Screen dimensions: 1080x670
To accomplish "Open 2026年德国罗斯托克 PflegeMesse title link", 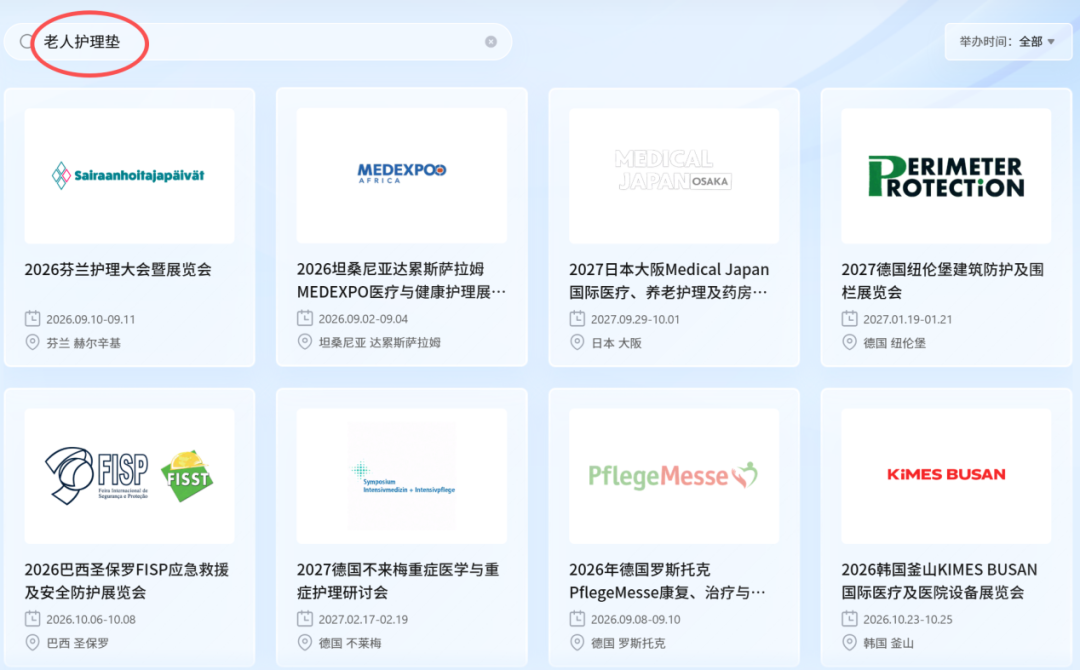I will click(667, 580).
